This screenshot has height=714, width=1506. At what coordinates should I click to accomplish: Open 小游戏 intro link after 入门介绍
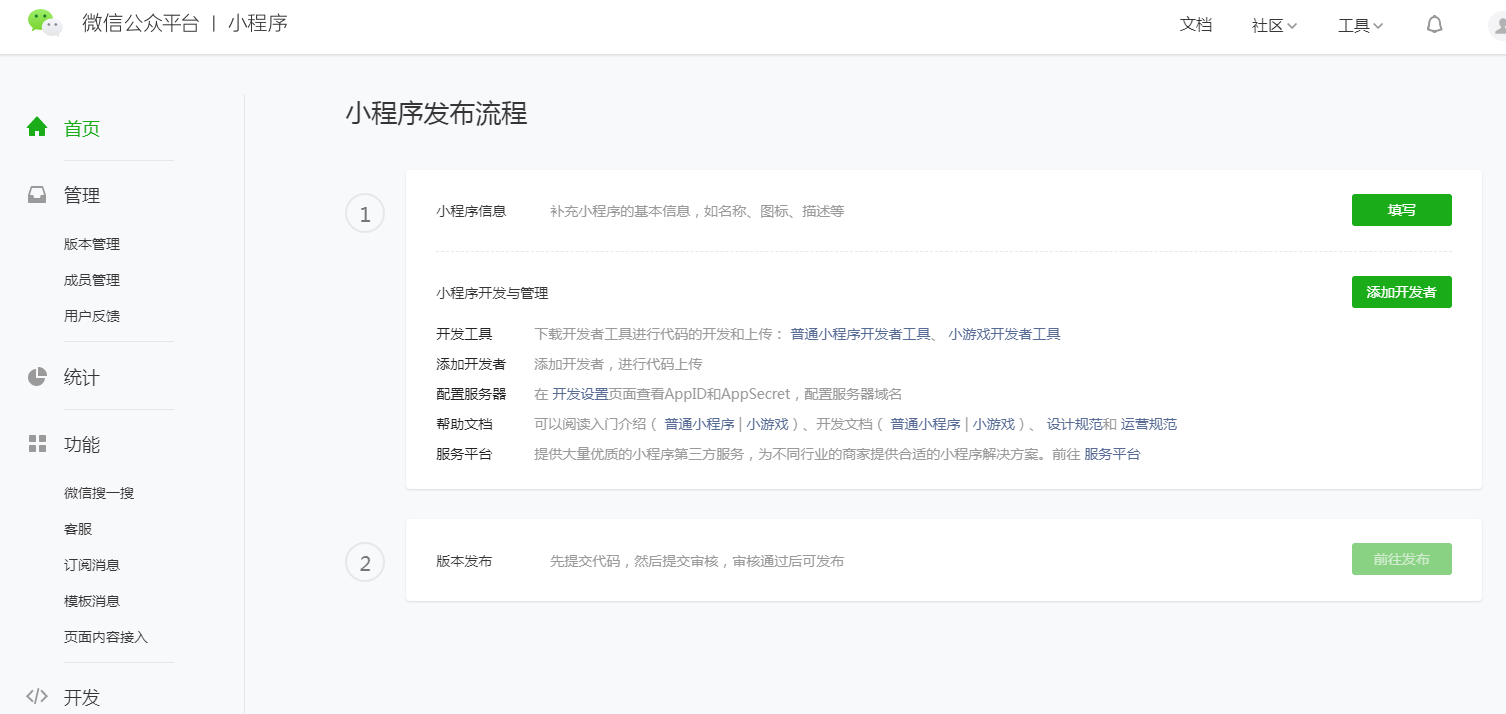767,424
